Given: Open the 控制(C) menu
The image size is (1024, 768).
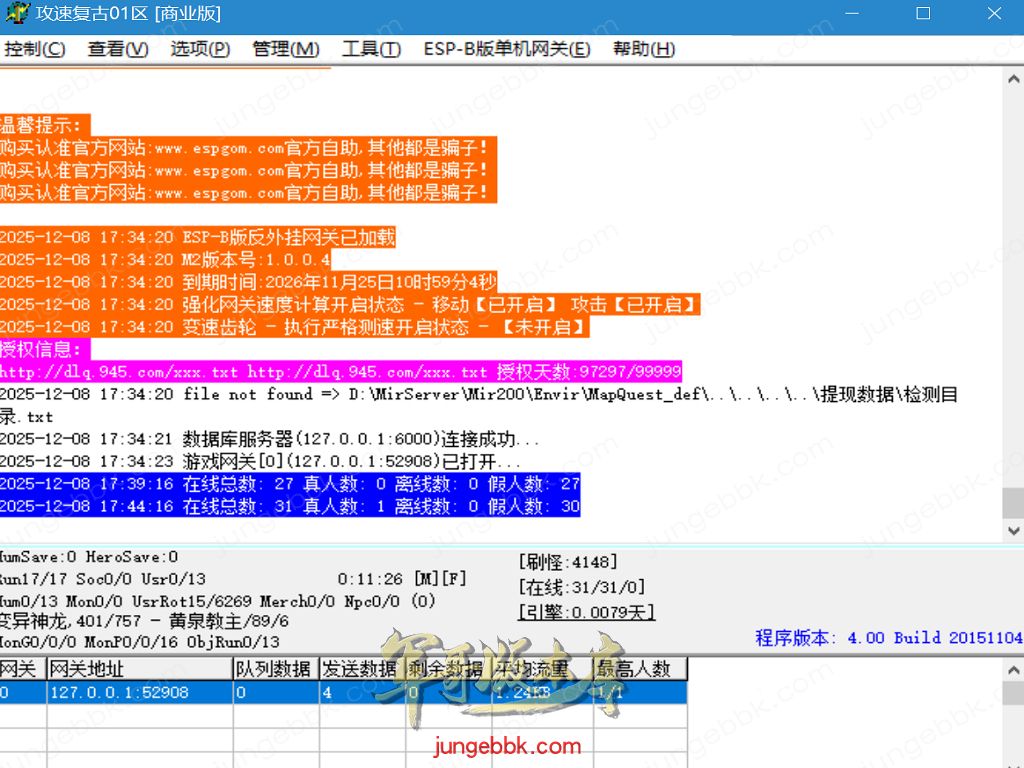Looking at the screenshot, I should (x=34, y=49).
